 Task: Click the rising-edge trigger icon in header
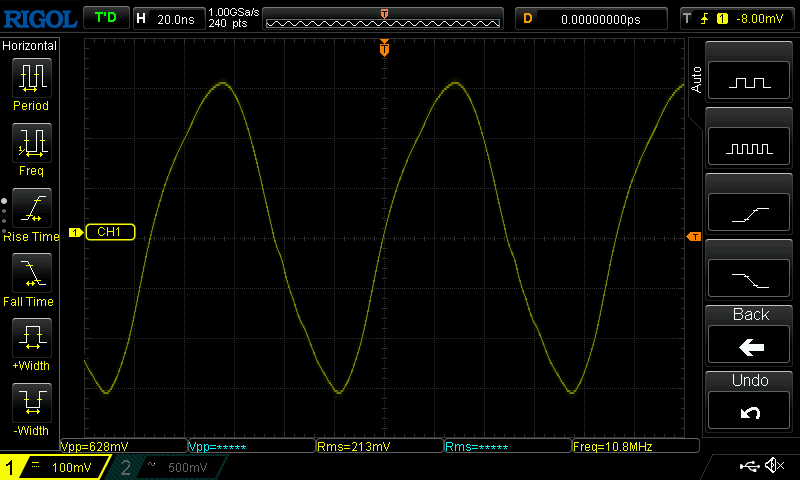point(705,19)
